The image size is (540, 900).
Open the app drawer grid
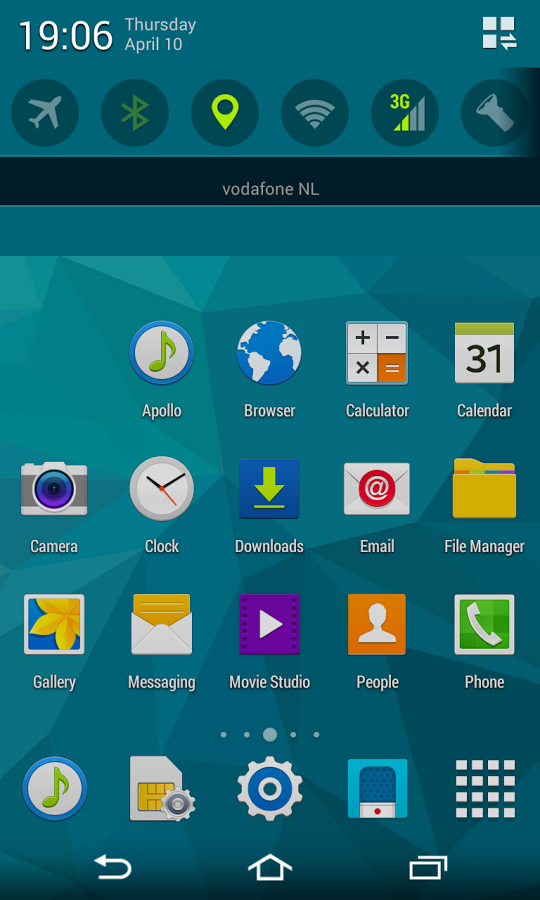pos(485,788)
